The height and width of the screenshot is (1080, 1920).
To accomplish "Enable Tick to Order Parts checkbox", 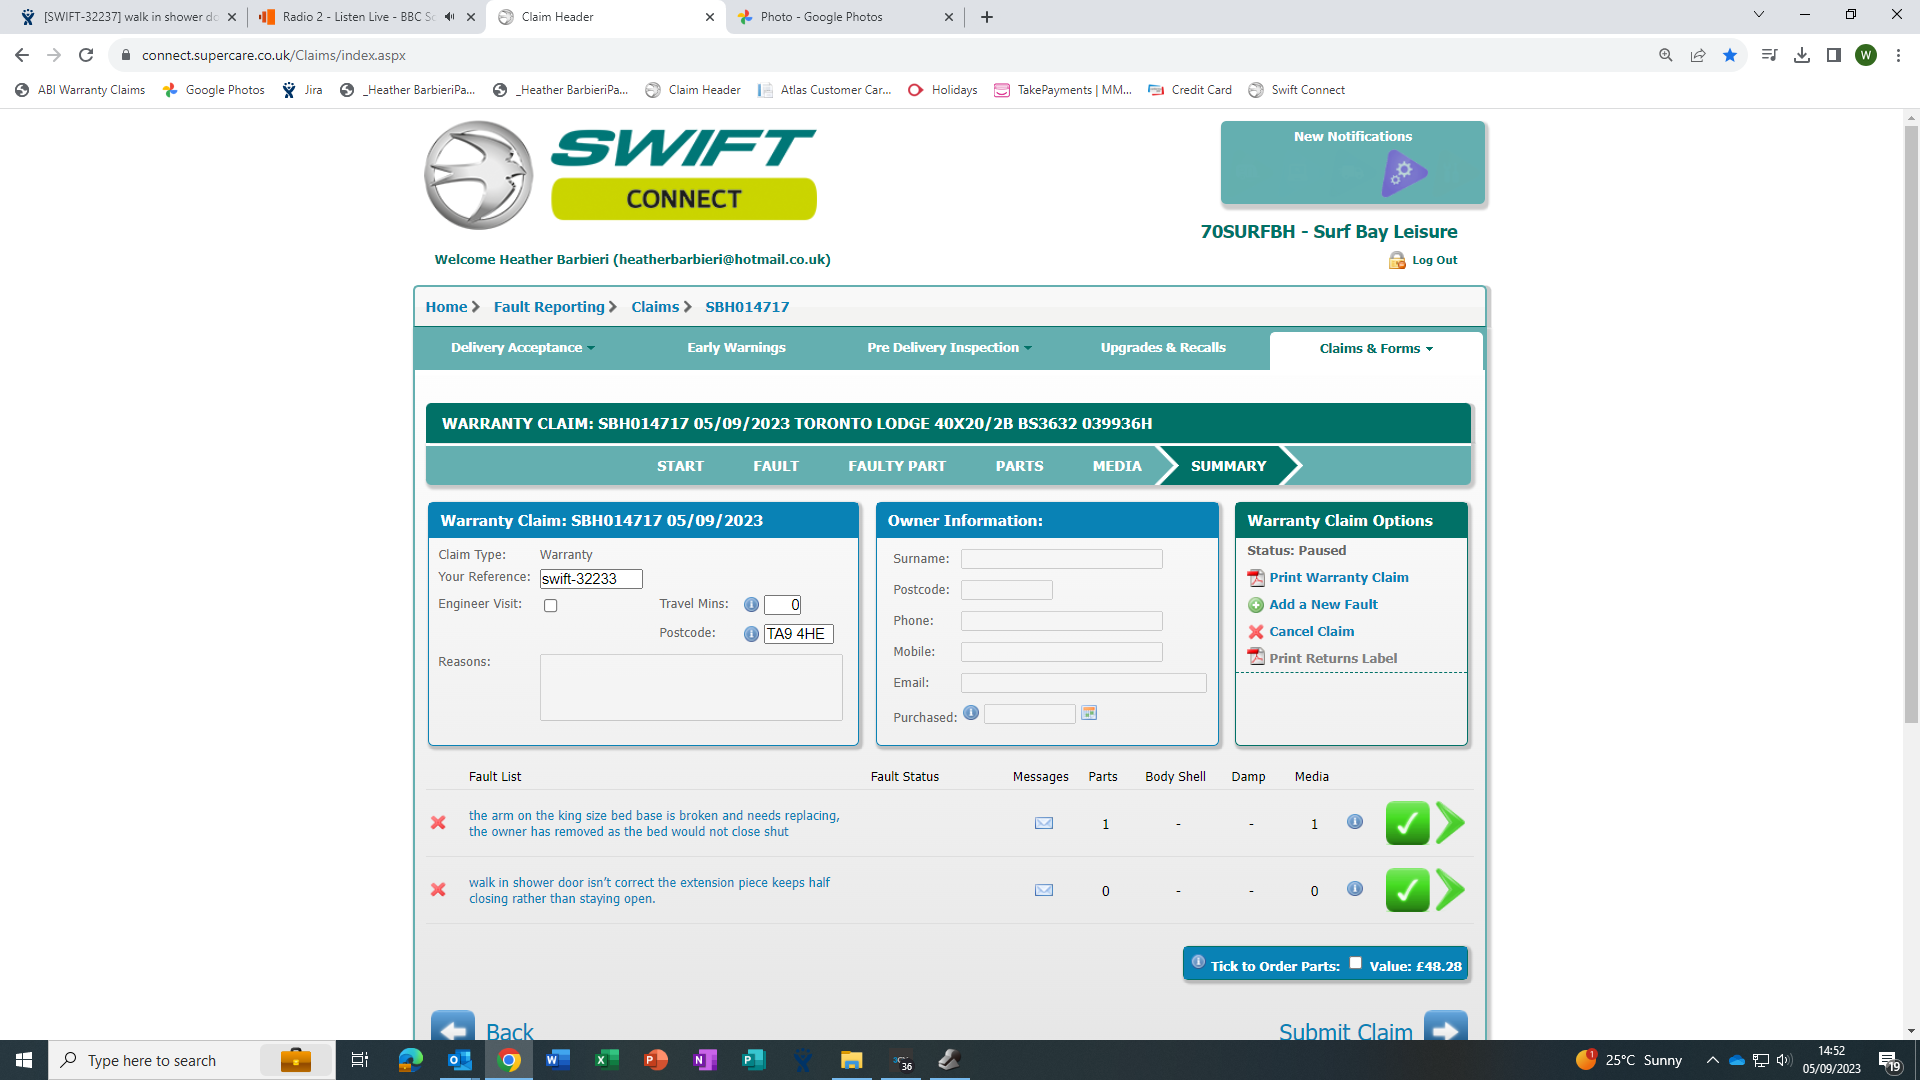I will [x=1355, y=964].
